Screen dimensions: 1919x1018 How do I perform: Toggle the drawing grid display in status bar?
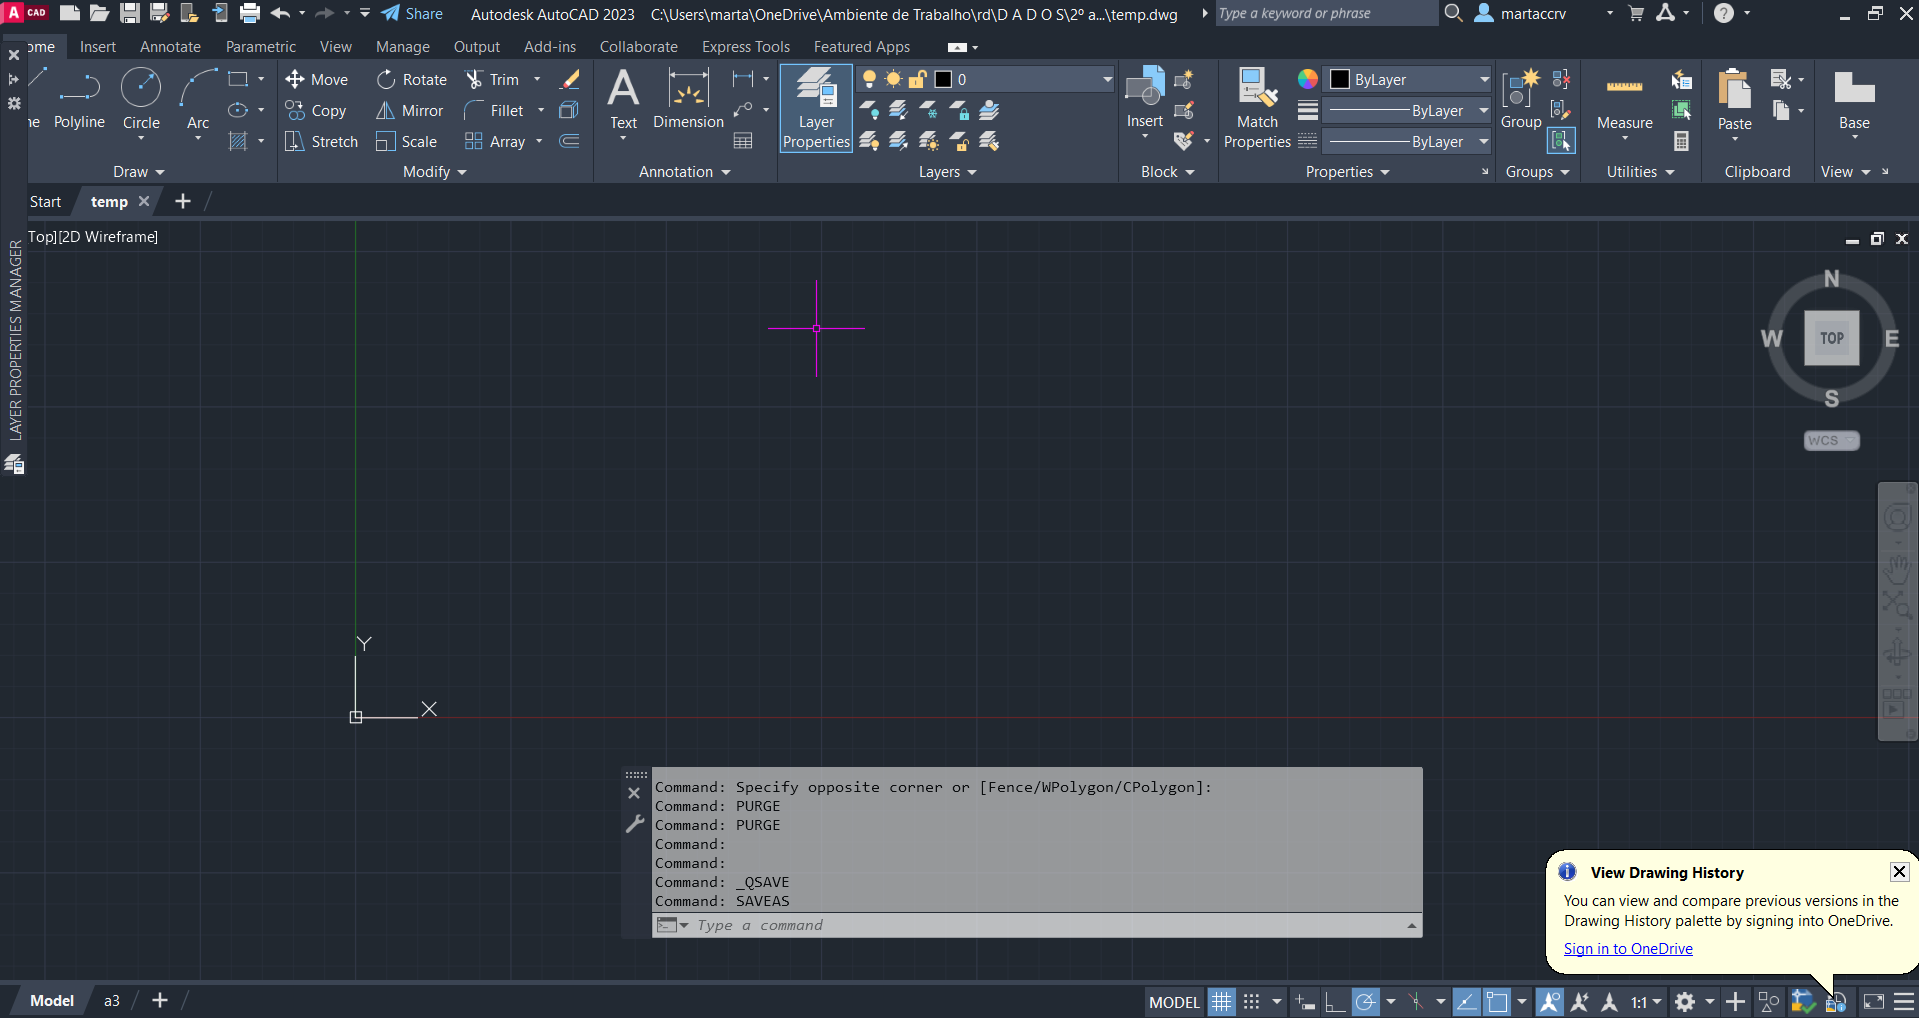(x=1221, y=1001)
